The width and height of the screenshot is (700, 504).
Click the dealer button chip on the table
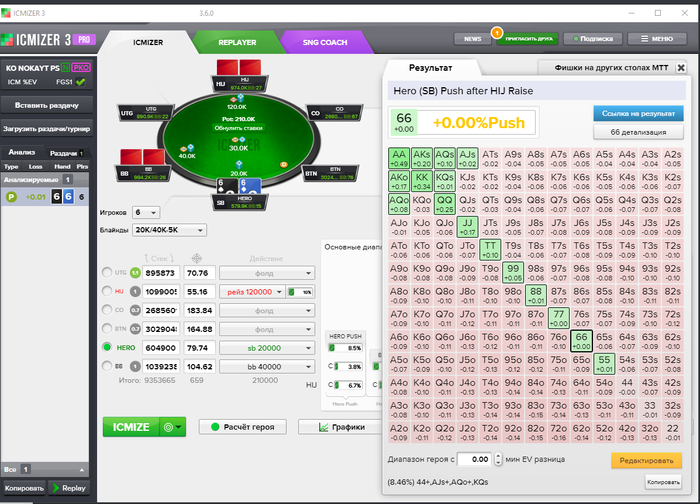[x=283, y=164]
